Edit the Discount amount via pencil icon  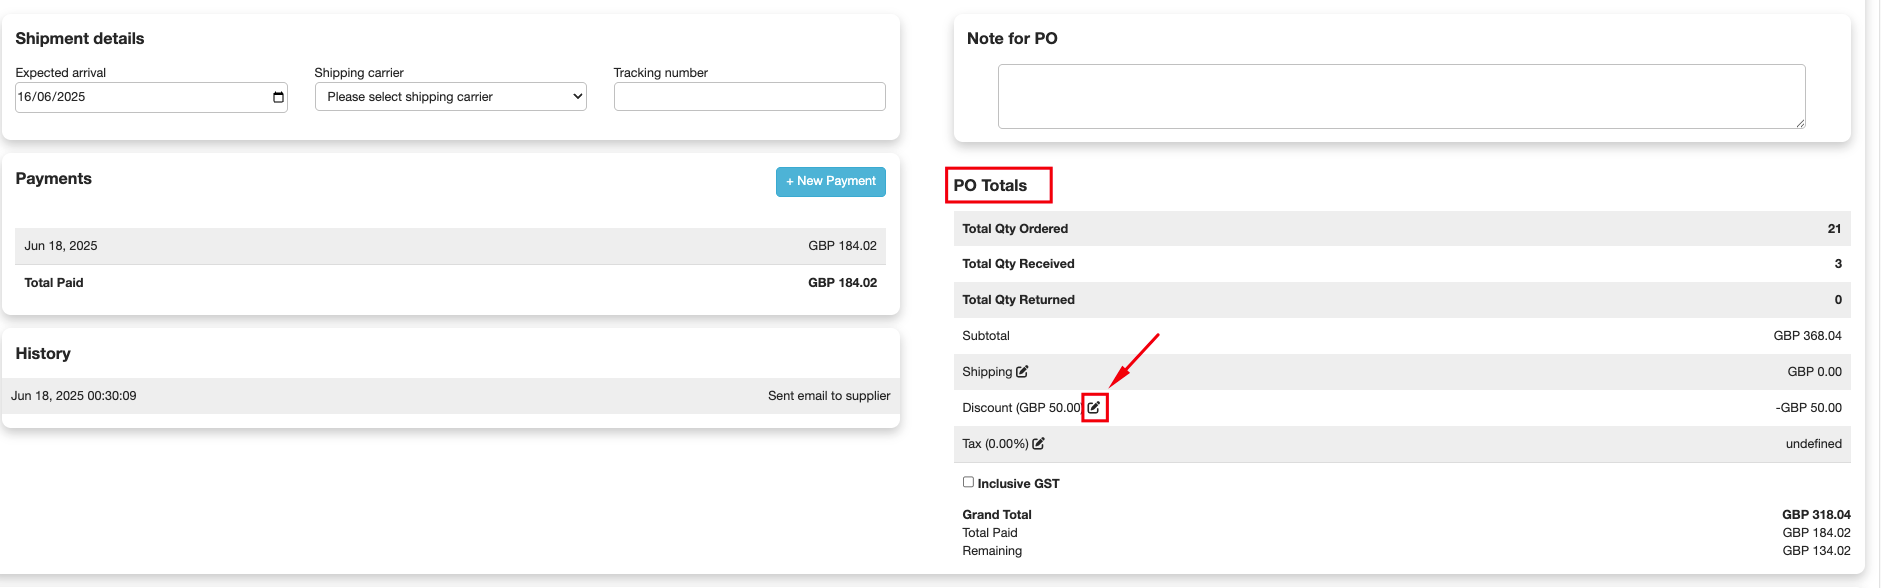coord(1094,407)
